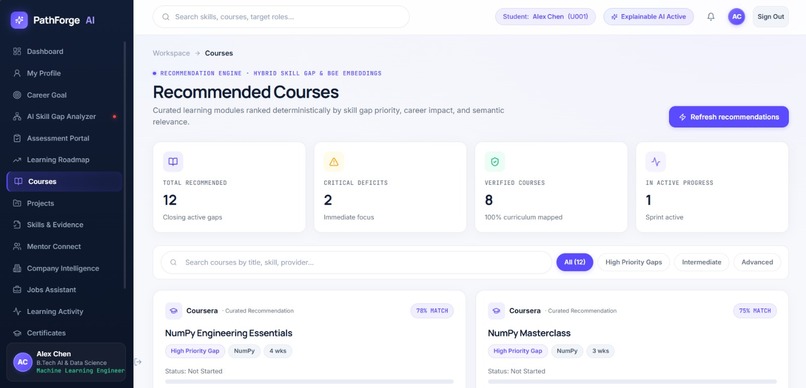The width and height of the screenshot is (806, 388).
Task: Filter courses by Intermediate level
Action: coord(701,262)
